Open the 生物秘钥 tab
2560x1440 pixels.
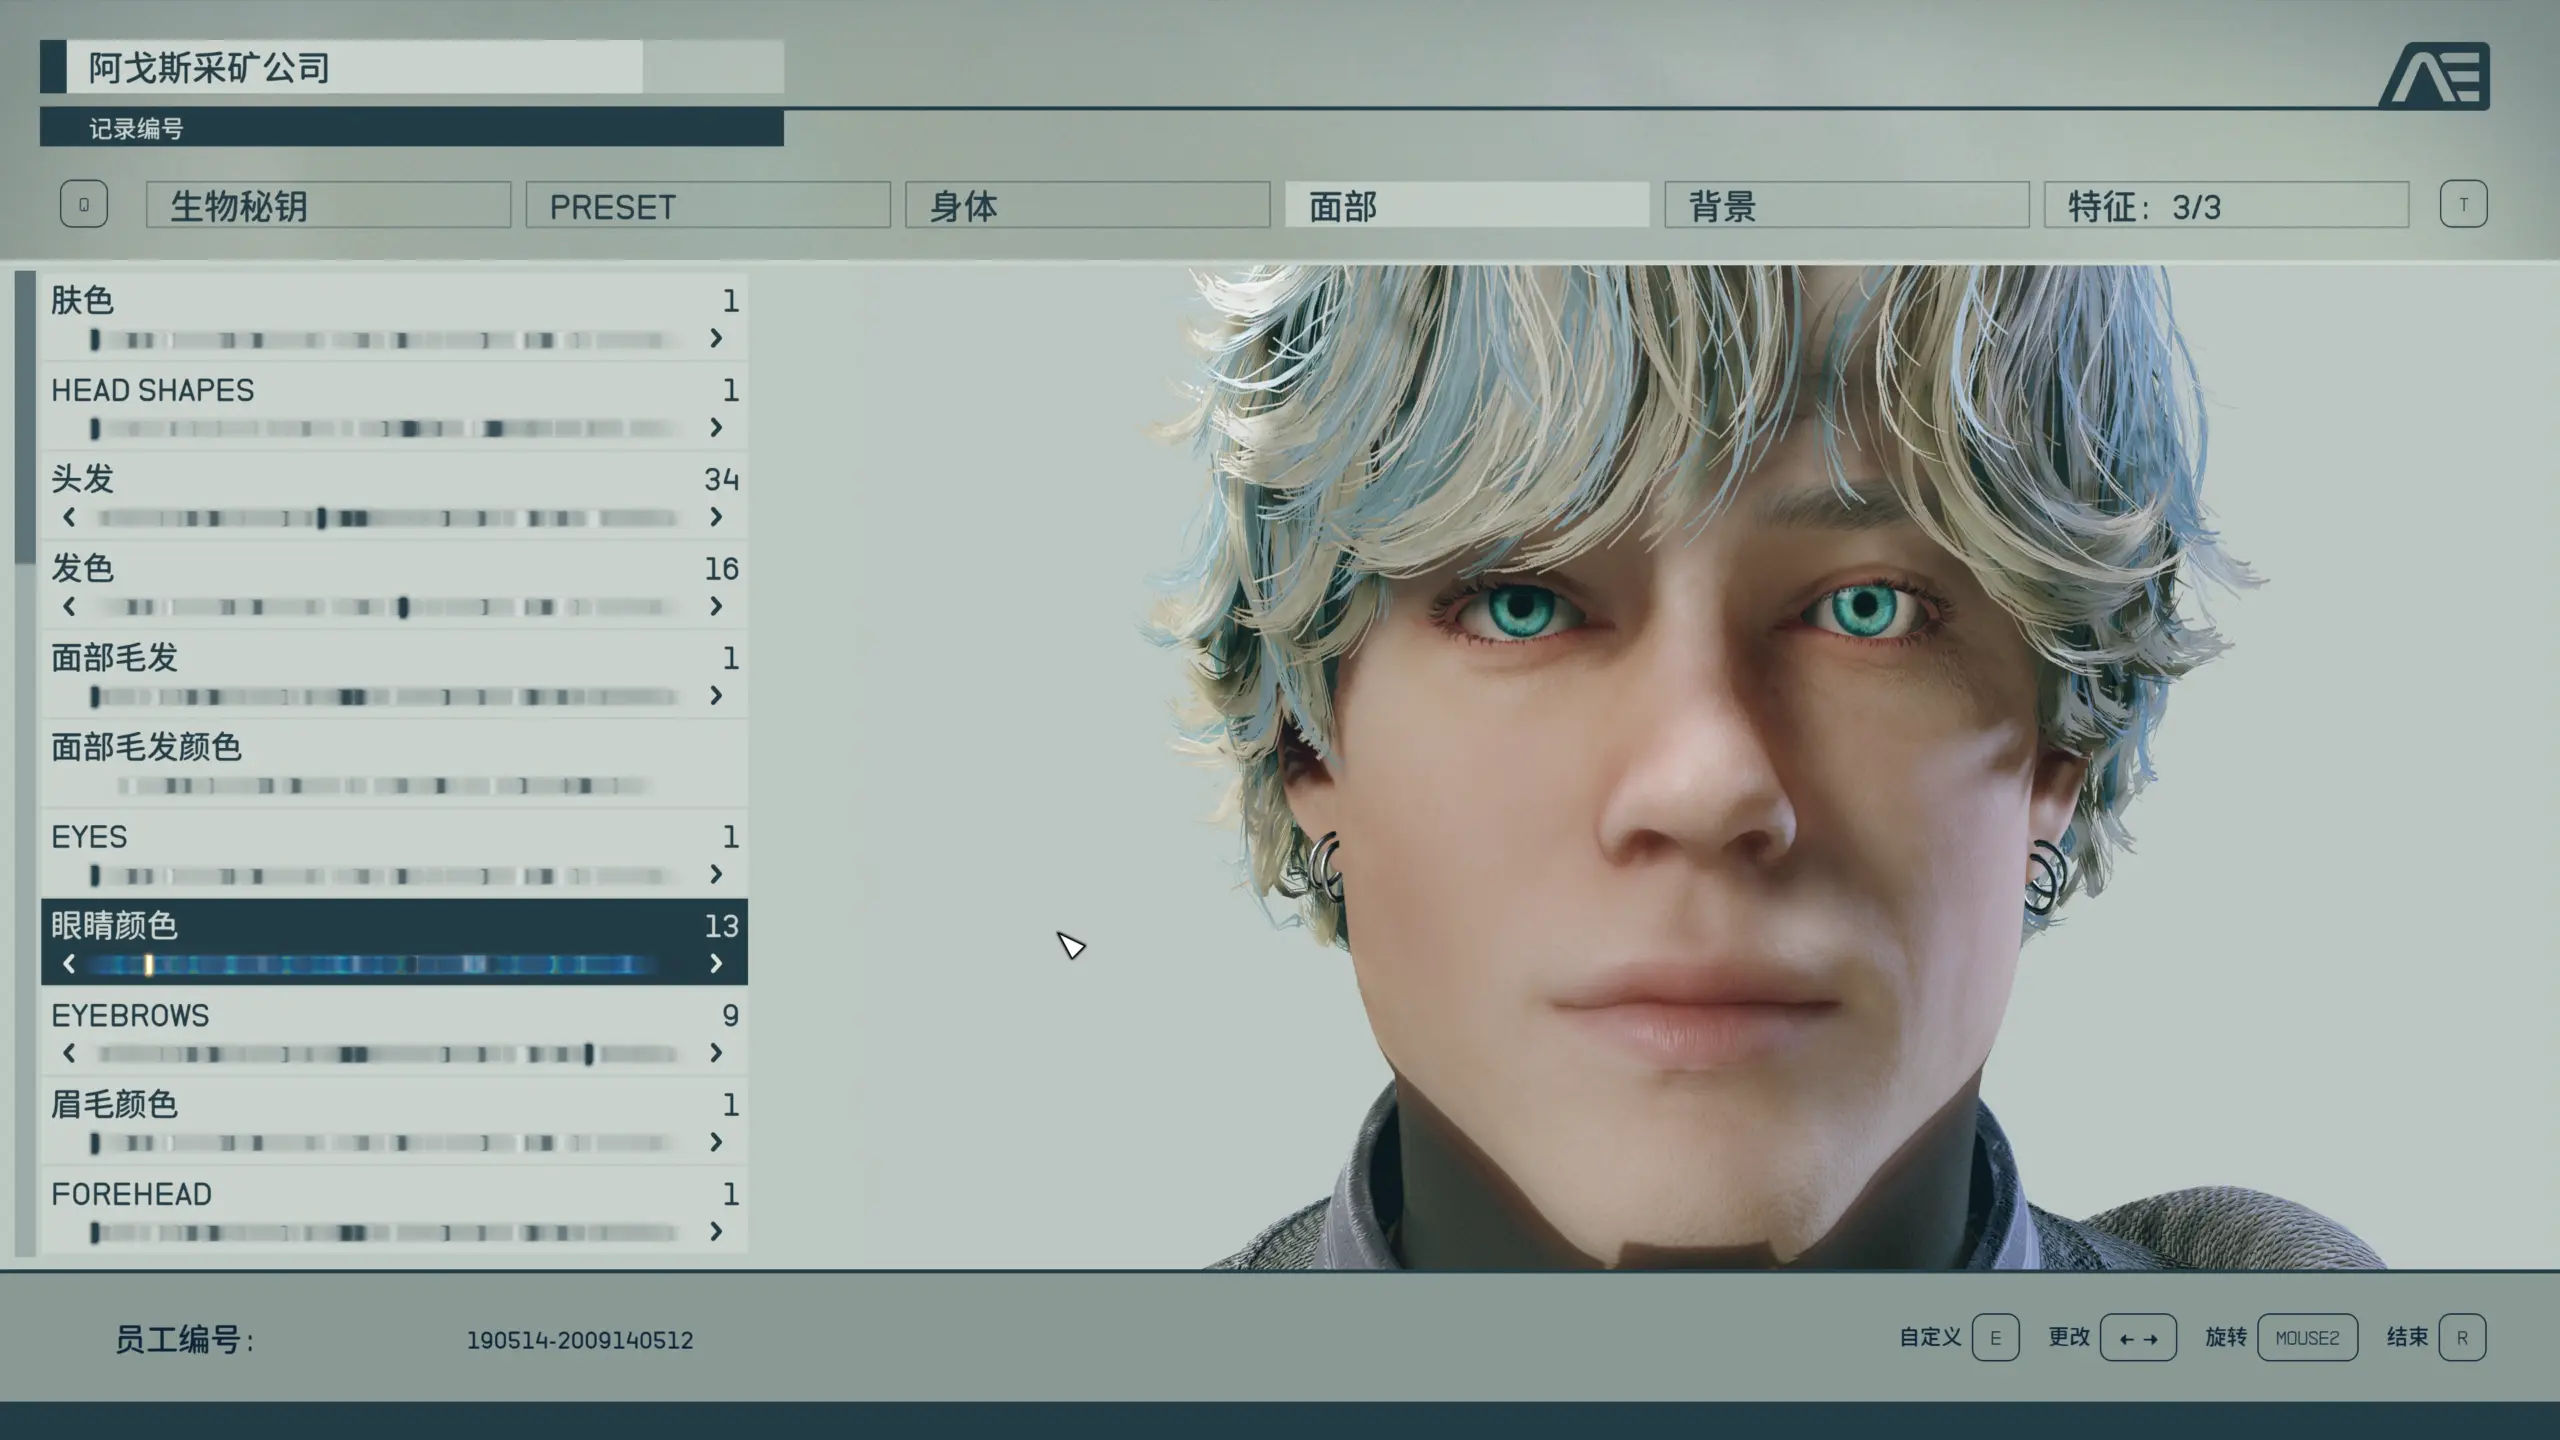tap(328, 205)
